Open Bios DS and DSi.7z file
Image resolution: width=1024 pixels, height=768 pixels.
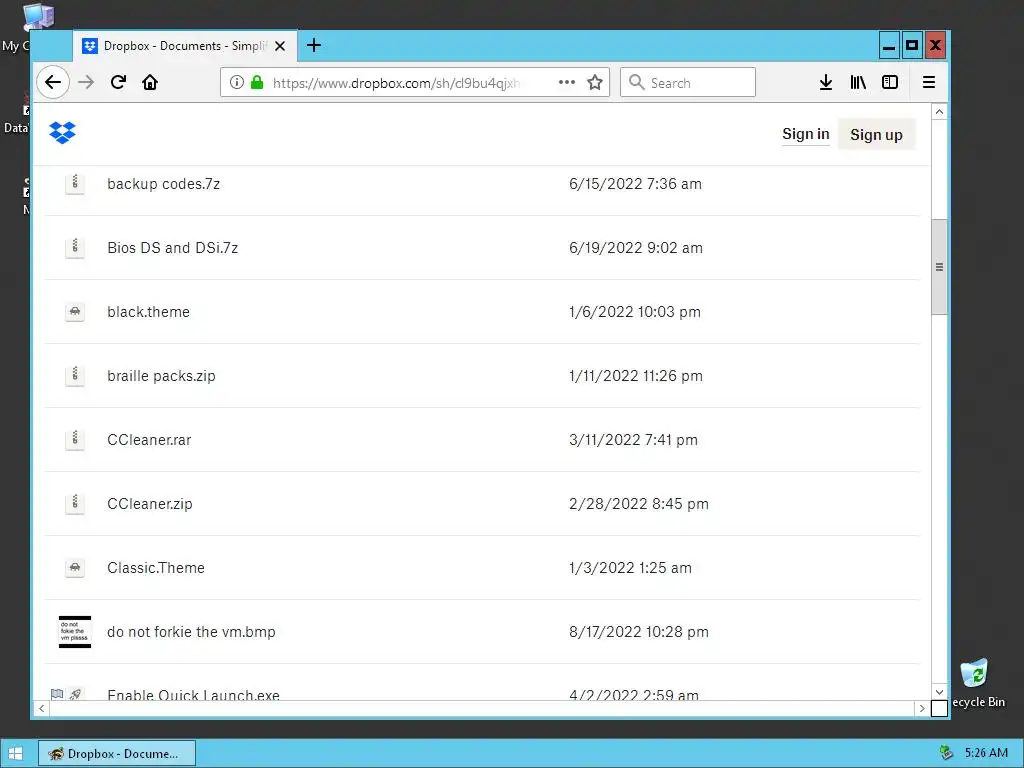(x=172, y=248)
